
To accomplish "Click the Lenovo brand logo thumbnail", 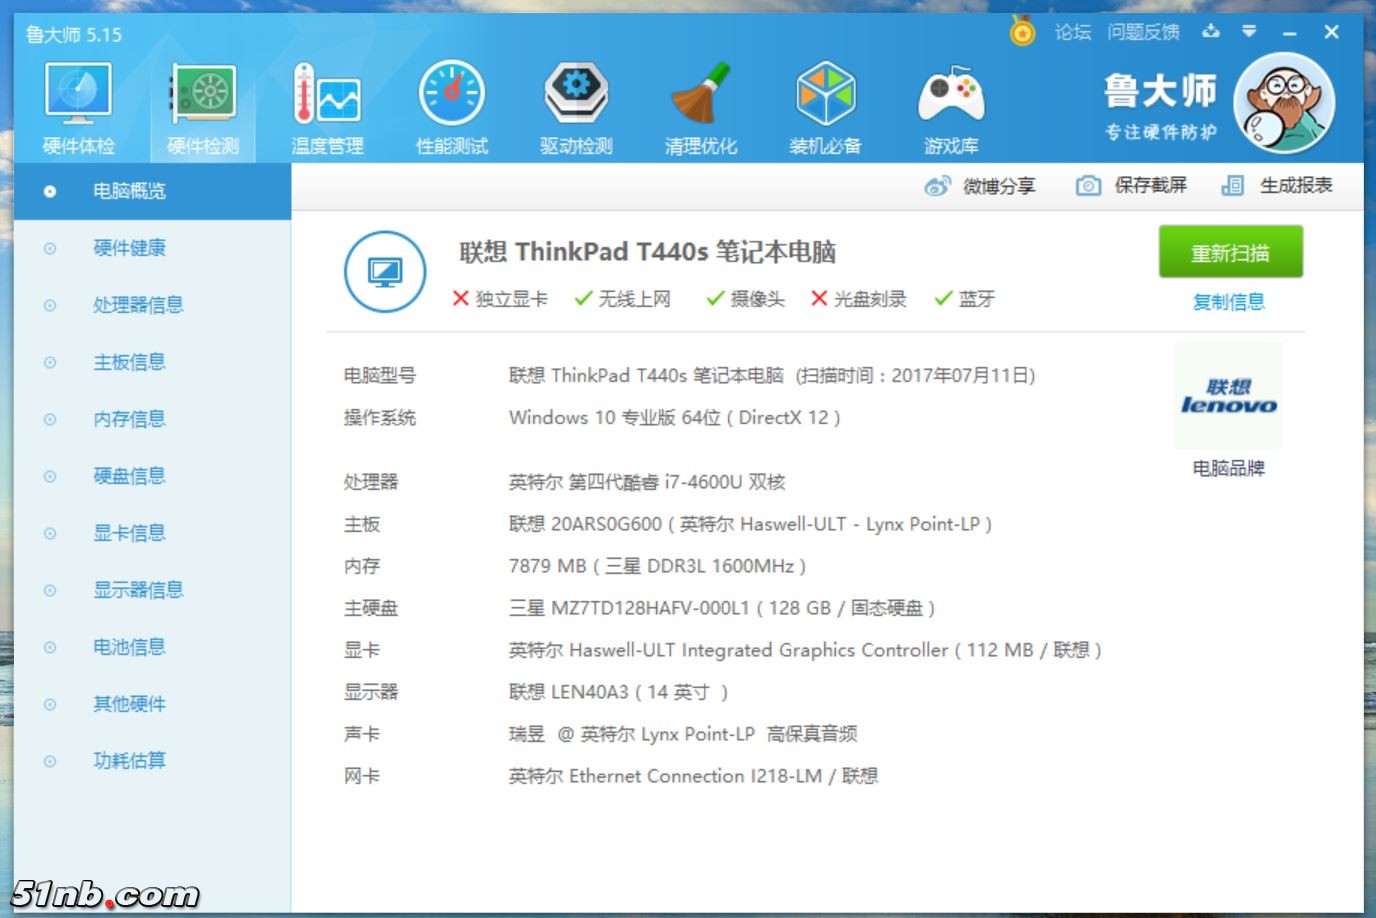I will [x=1228, y=396].
